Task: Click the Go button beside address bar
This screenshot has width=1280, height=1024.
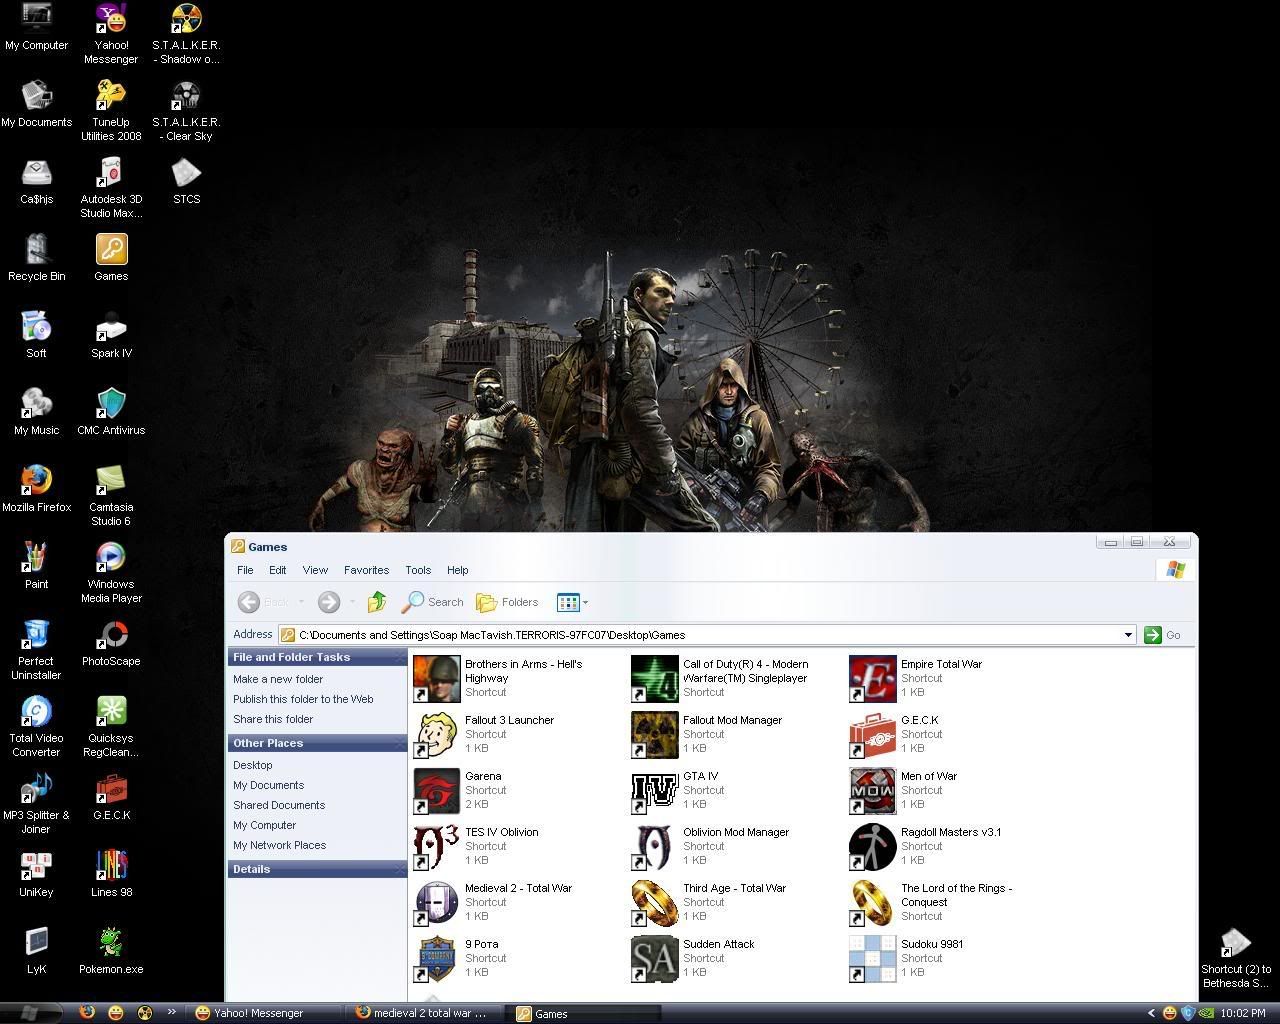Action: pyautogui.click(x=1163, y=635)
